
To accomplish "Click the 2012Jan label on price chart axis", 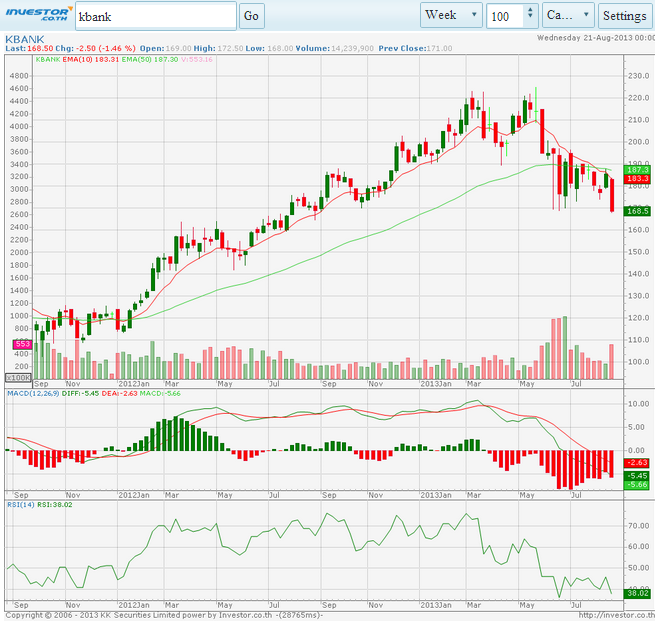I will coord(134,384).
